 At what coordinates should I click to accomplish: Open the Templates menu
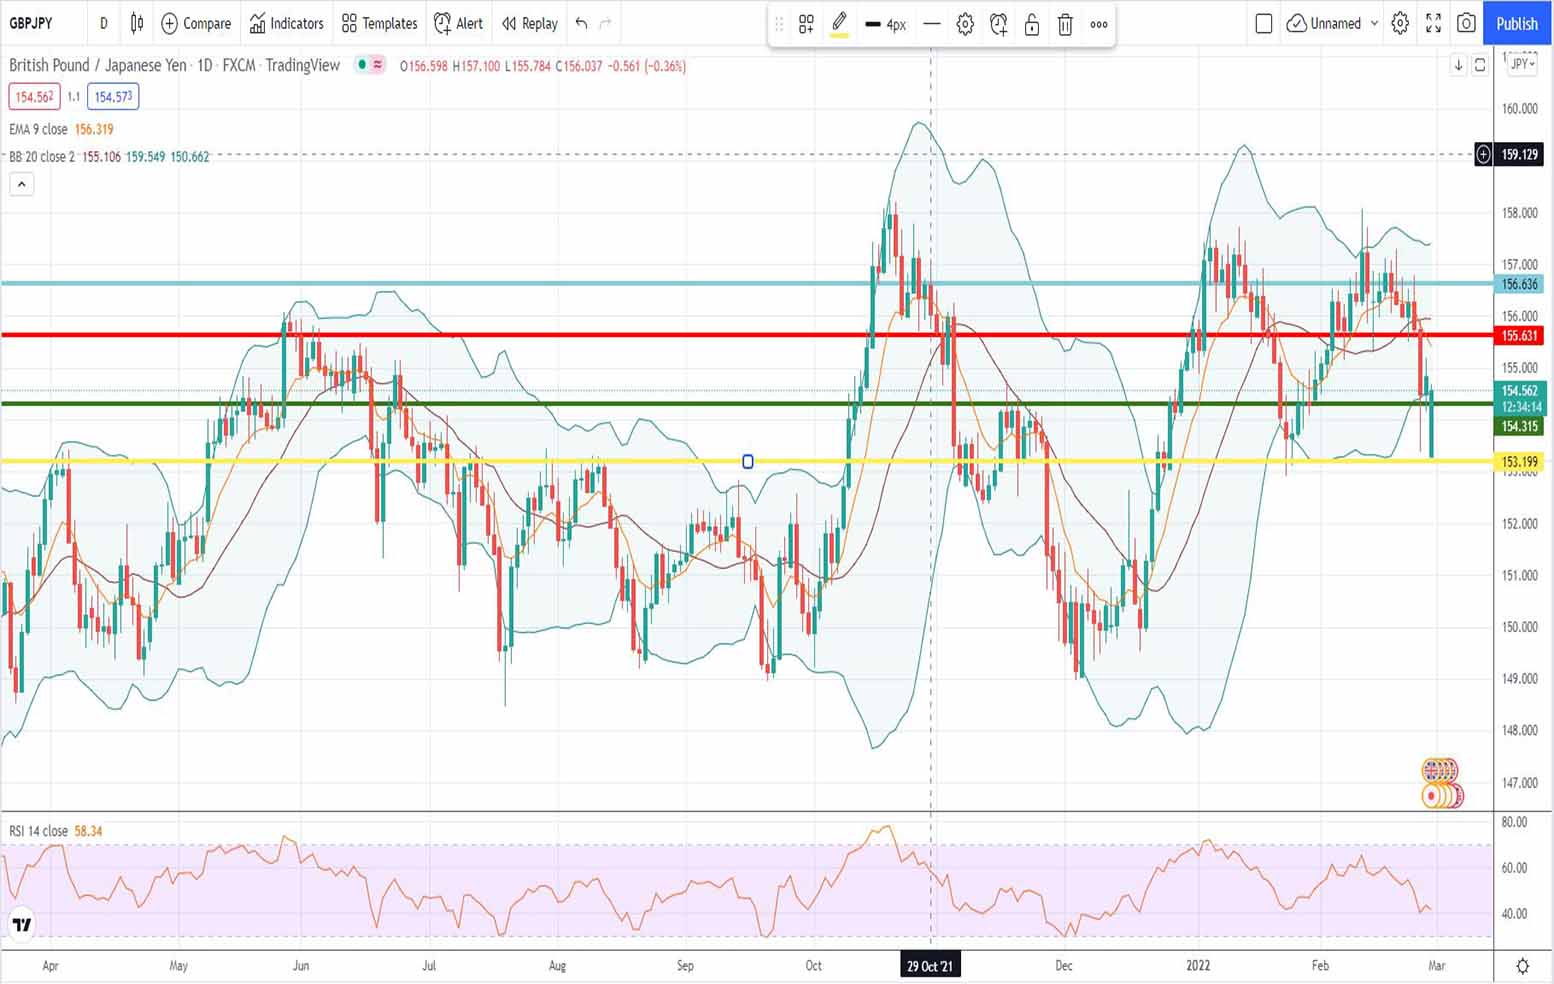click(x=379, y=23)
